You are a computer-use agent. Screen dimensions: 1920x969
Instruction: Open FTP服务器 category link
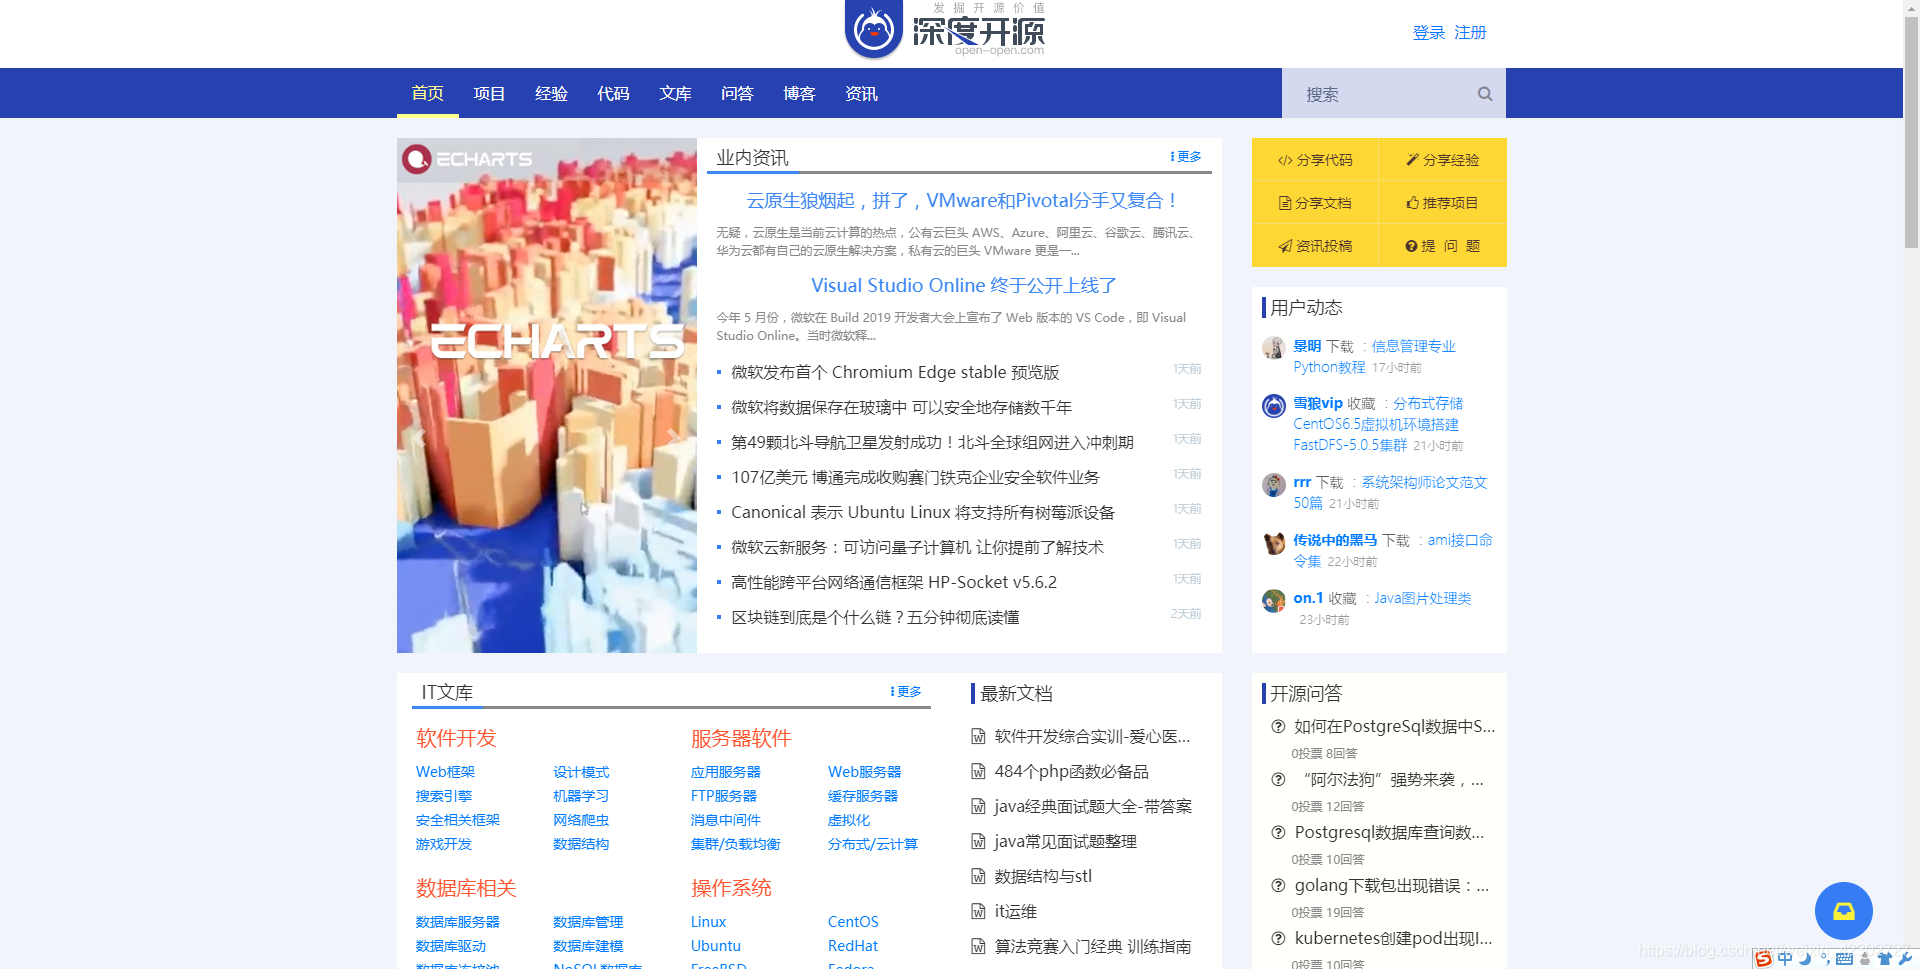click(x=723, y=796)
